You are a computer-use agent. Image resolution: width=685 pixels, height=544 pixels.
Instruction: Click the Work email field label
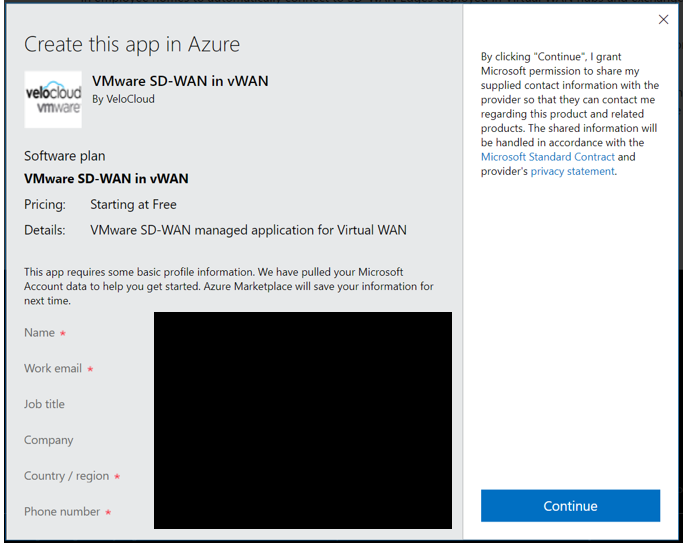[53, 368]
